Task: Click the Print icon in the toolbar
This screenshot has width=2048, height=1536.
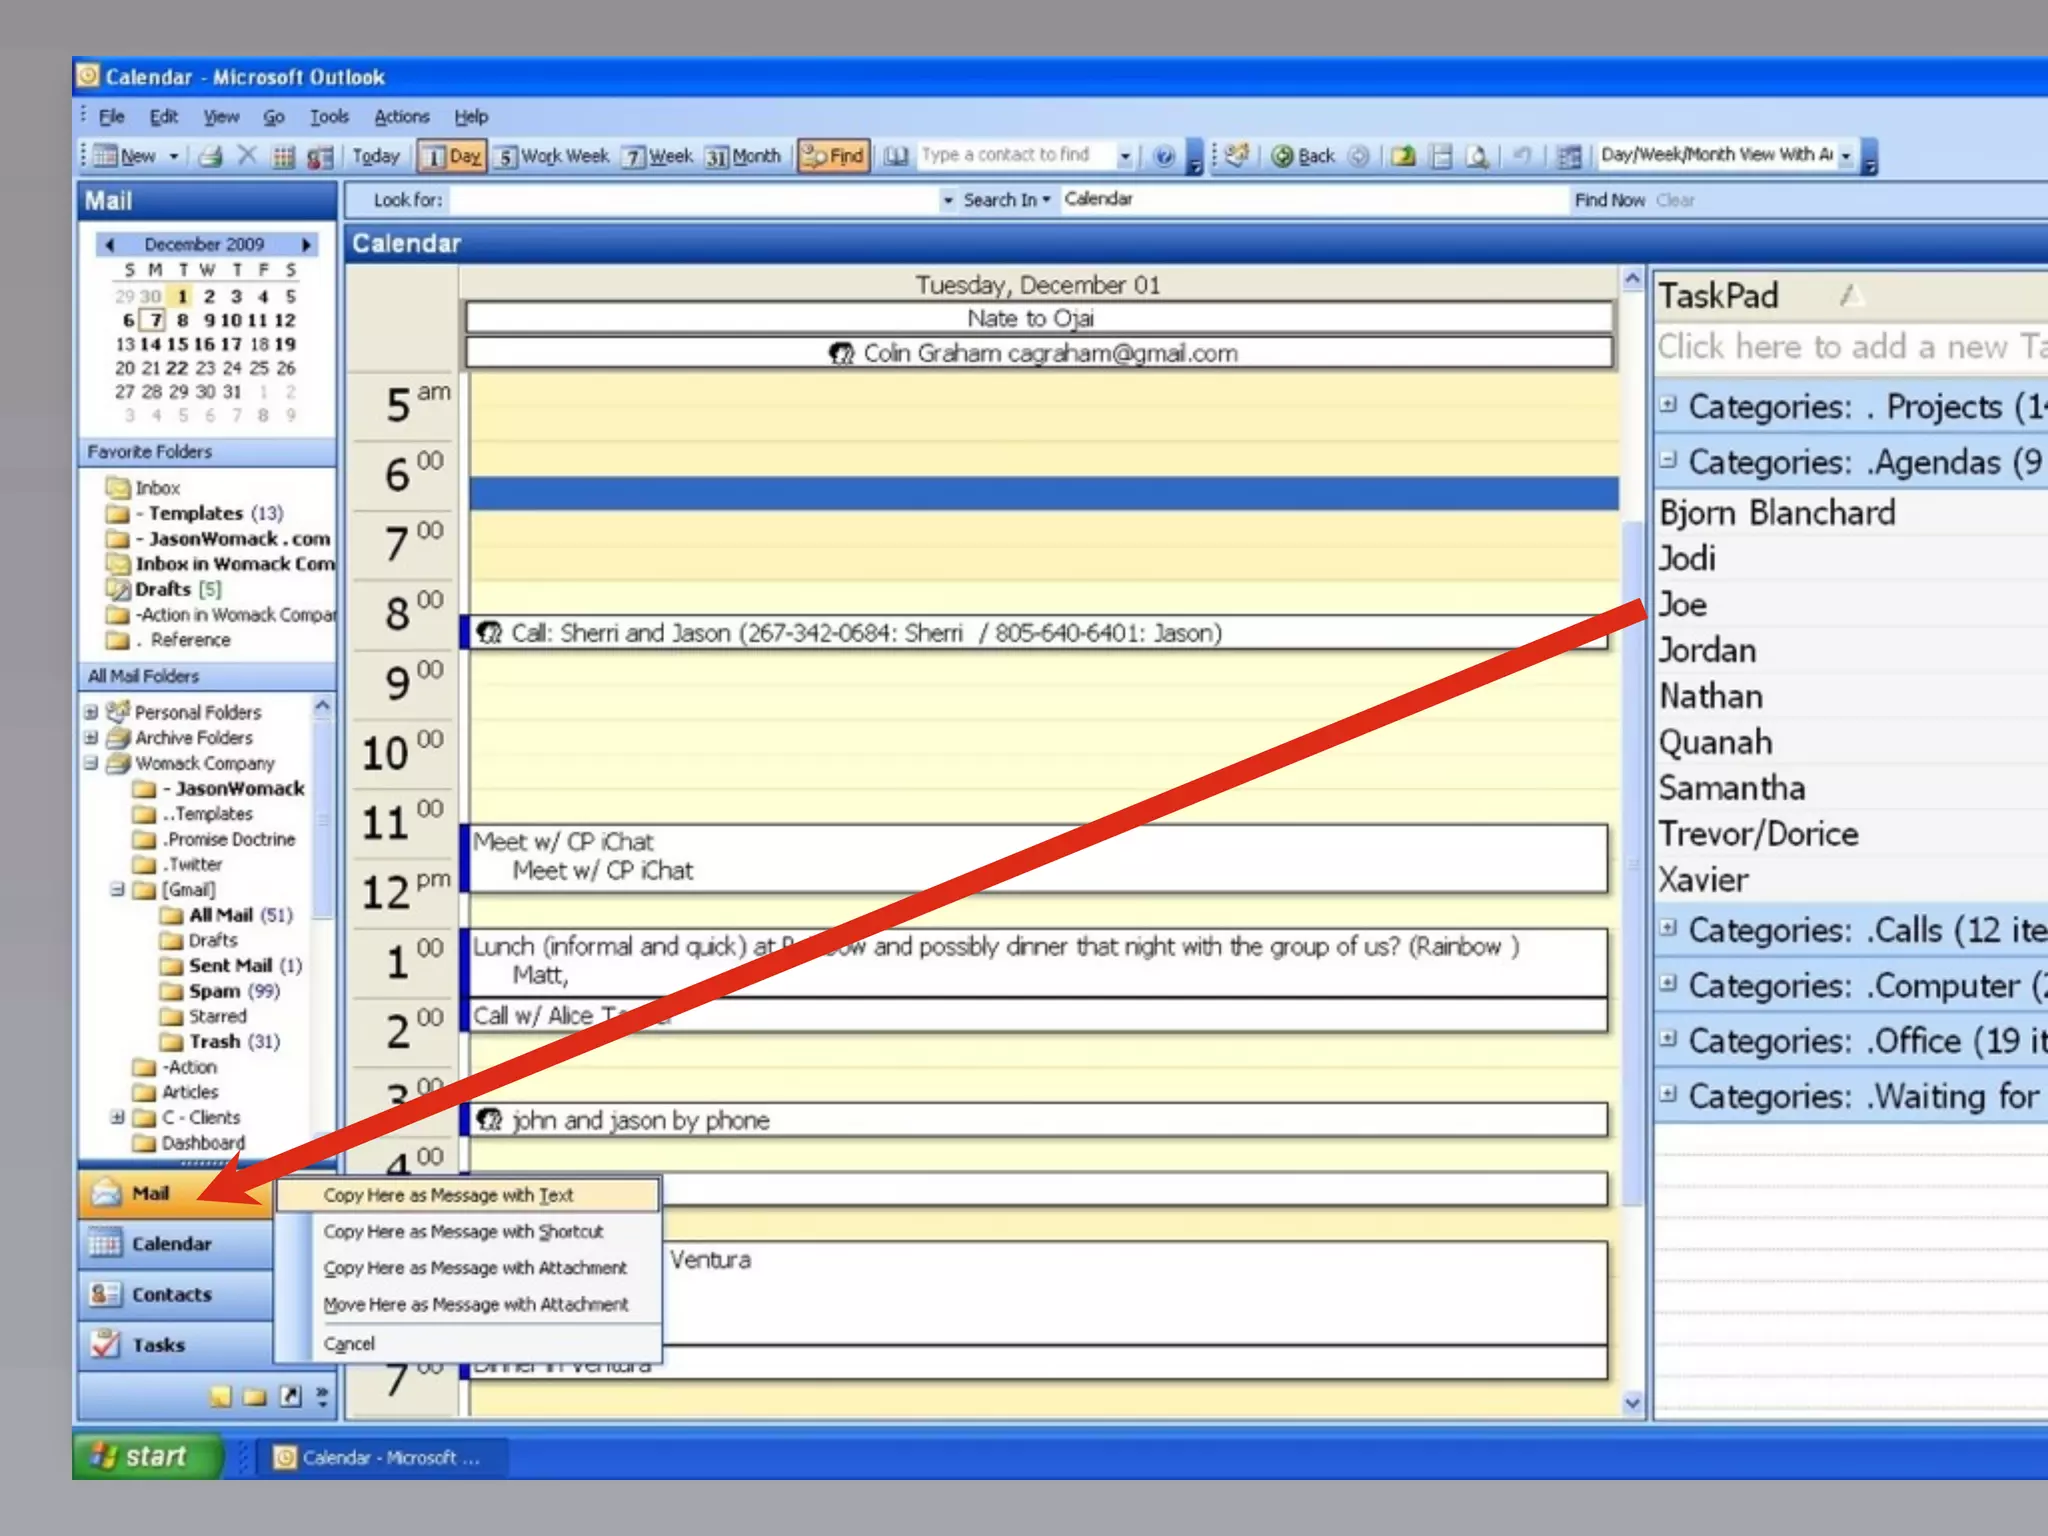Action: [x=211, y=156]
